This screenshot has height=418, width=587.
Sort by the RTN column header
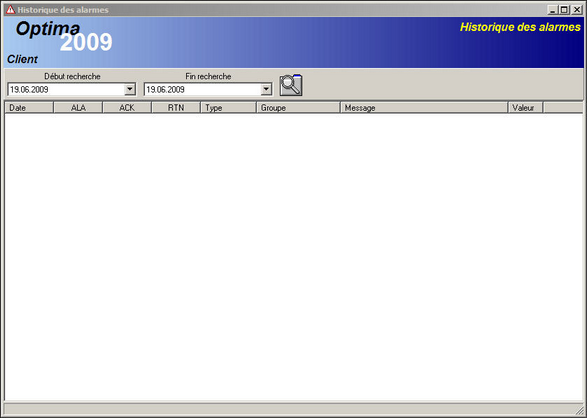pos(176,108)
